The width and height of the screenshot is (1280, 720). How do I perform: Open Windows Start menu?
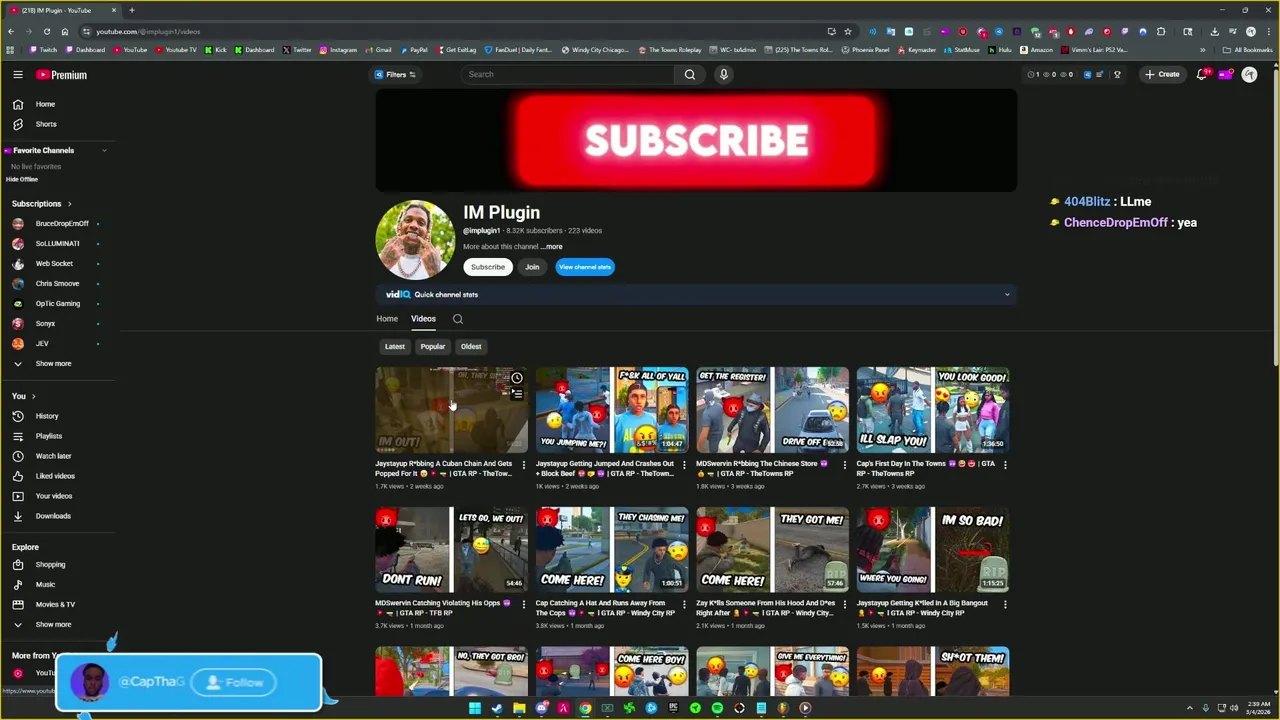point(475,708)
